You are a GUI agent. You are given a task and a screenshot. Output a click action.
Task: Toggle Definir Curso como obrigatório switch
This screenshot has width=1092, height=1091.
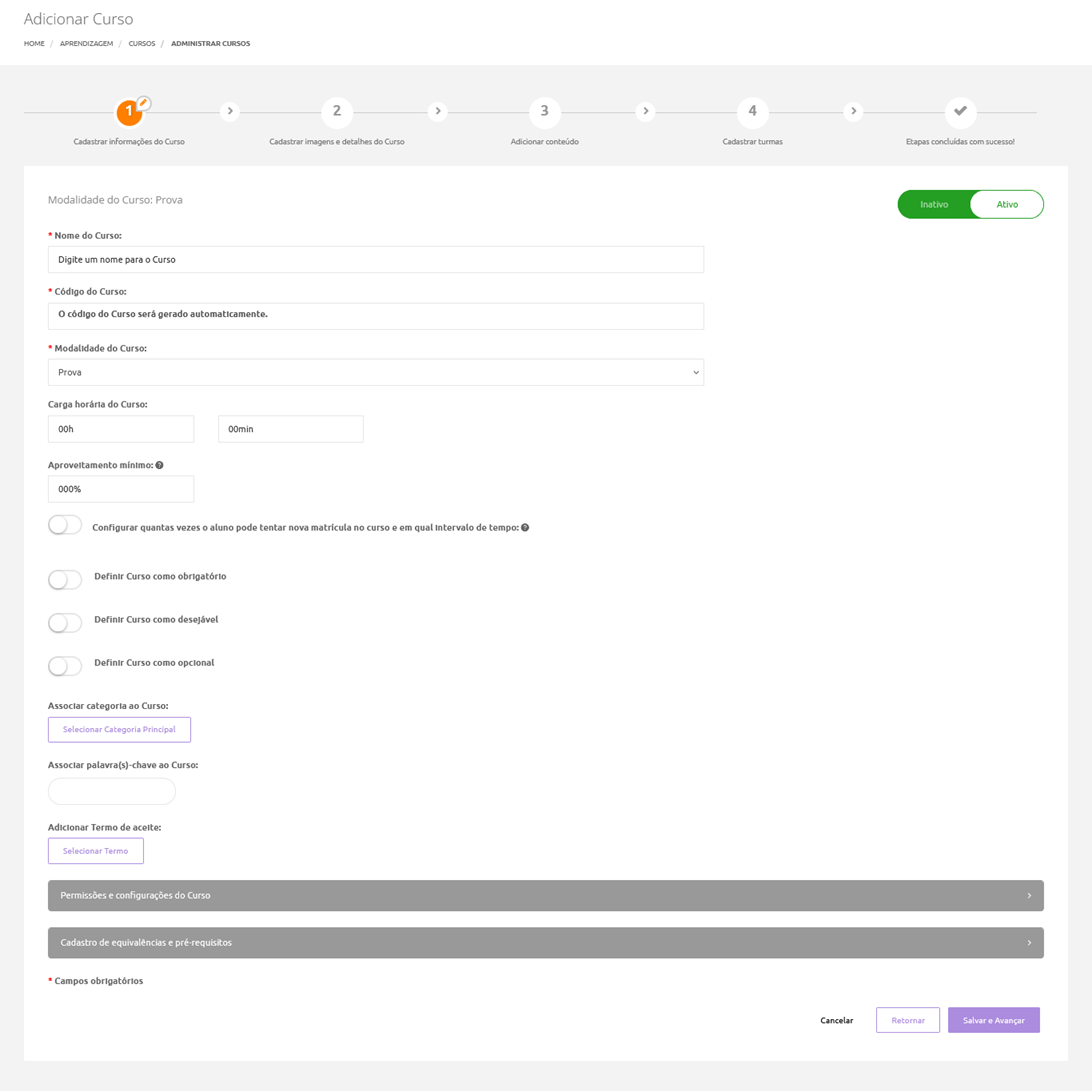pyautogui.click(x=65, y=580)
